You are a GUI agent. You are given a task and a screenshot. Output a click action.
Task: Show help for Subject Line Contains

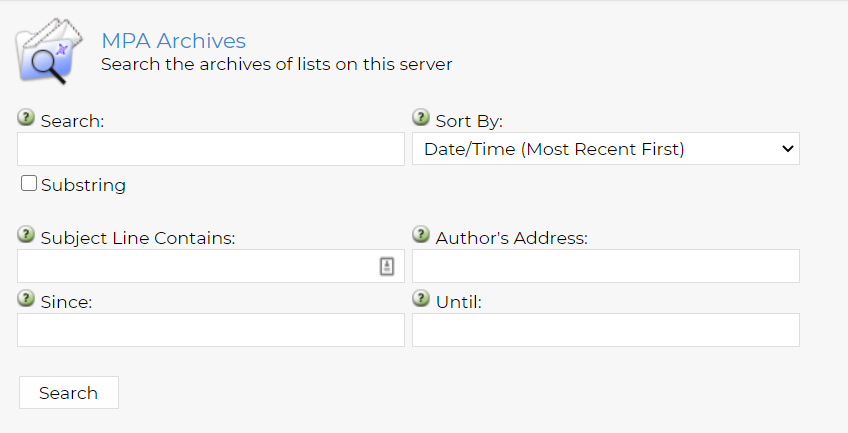26,235
